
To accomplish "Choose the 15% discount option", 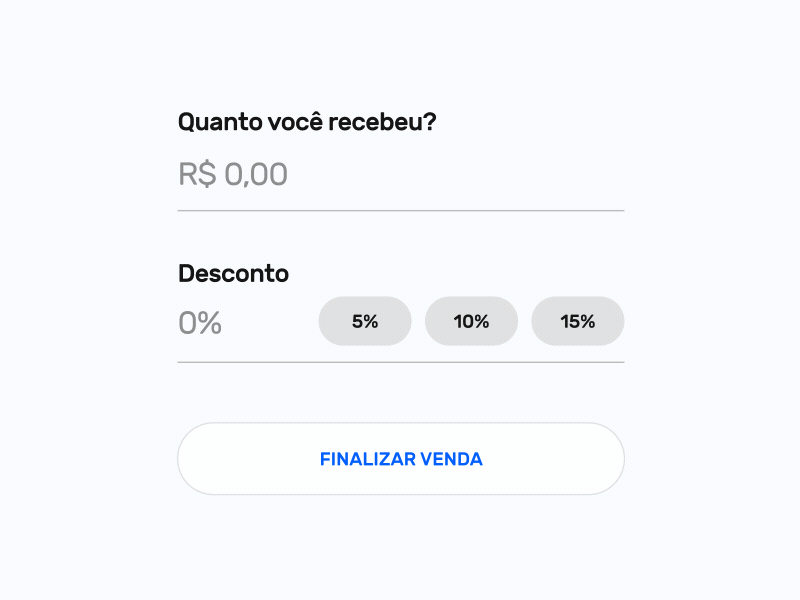I will point(578,321).
